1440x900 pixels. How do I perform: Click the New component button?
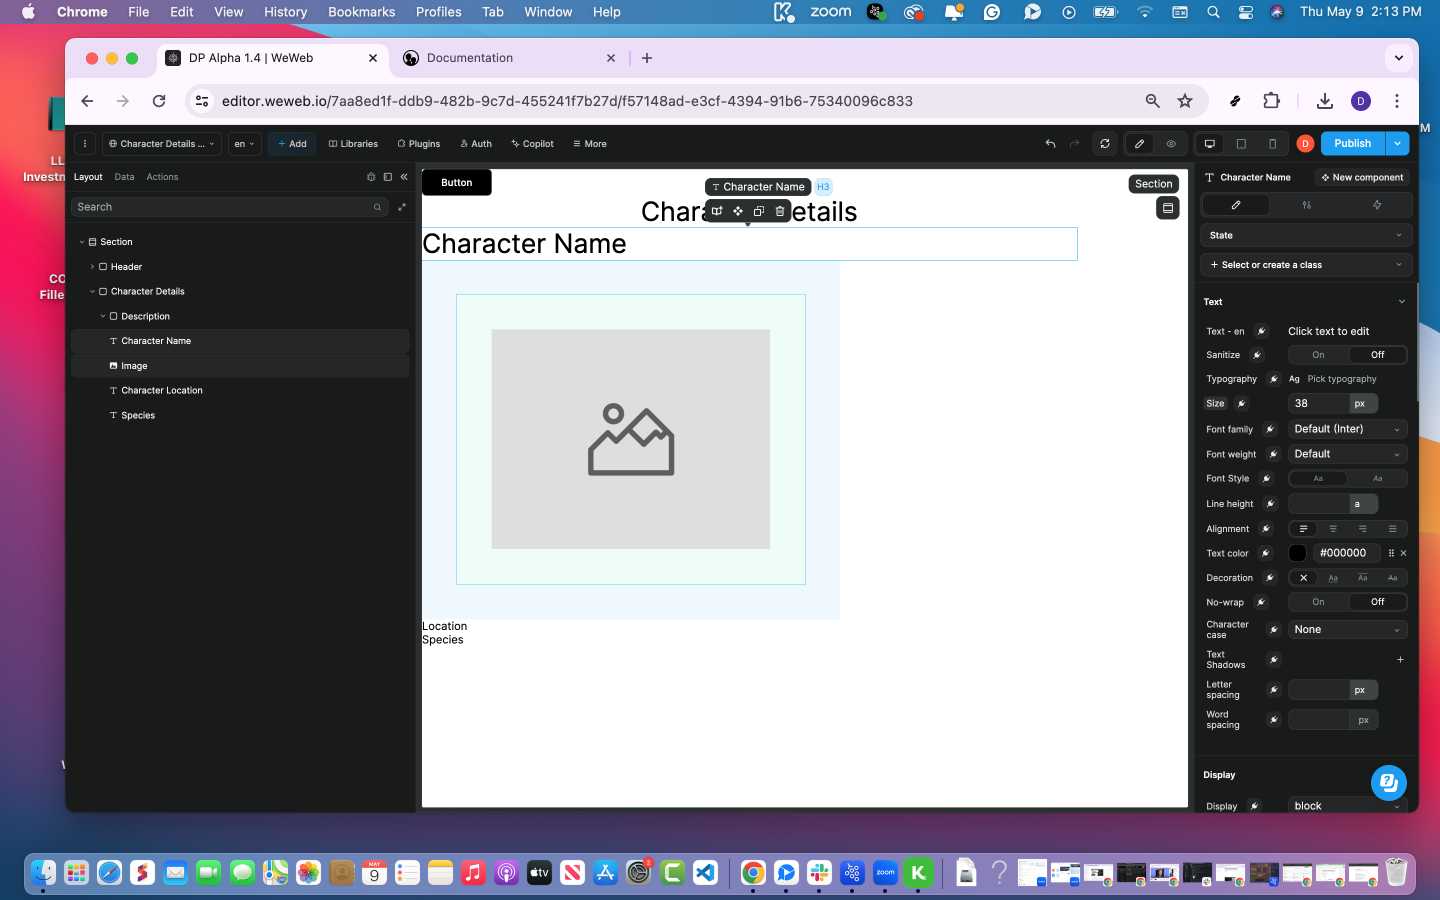point(1362,178)
